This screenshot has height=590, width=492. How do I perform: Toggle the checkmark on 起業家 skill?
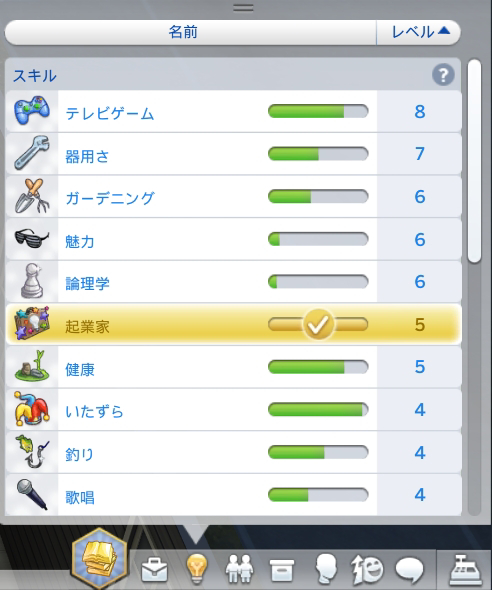click(x=318, y=324)
